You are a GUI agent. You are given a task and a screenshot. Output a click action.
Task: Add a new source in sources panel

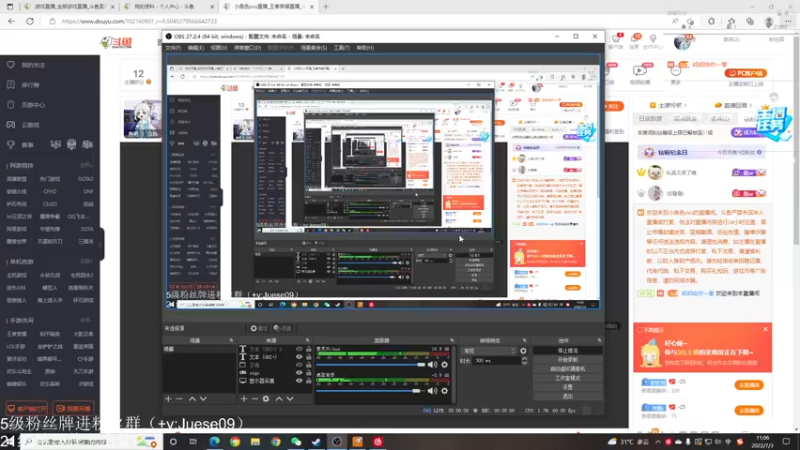coord(244,398)
